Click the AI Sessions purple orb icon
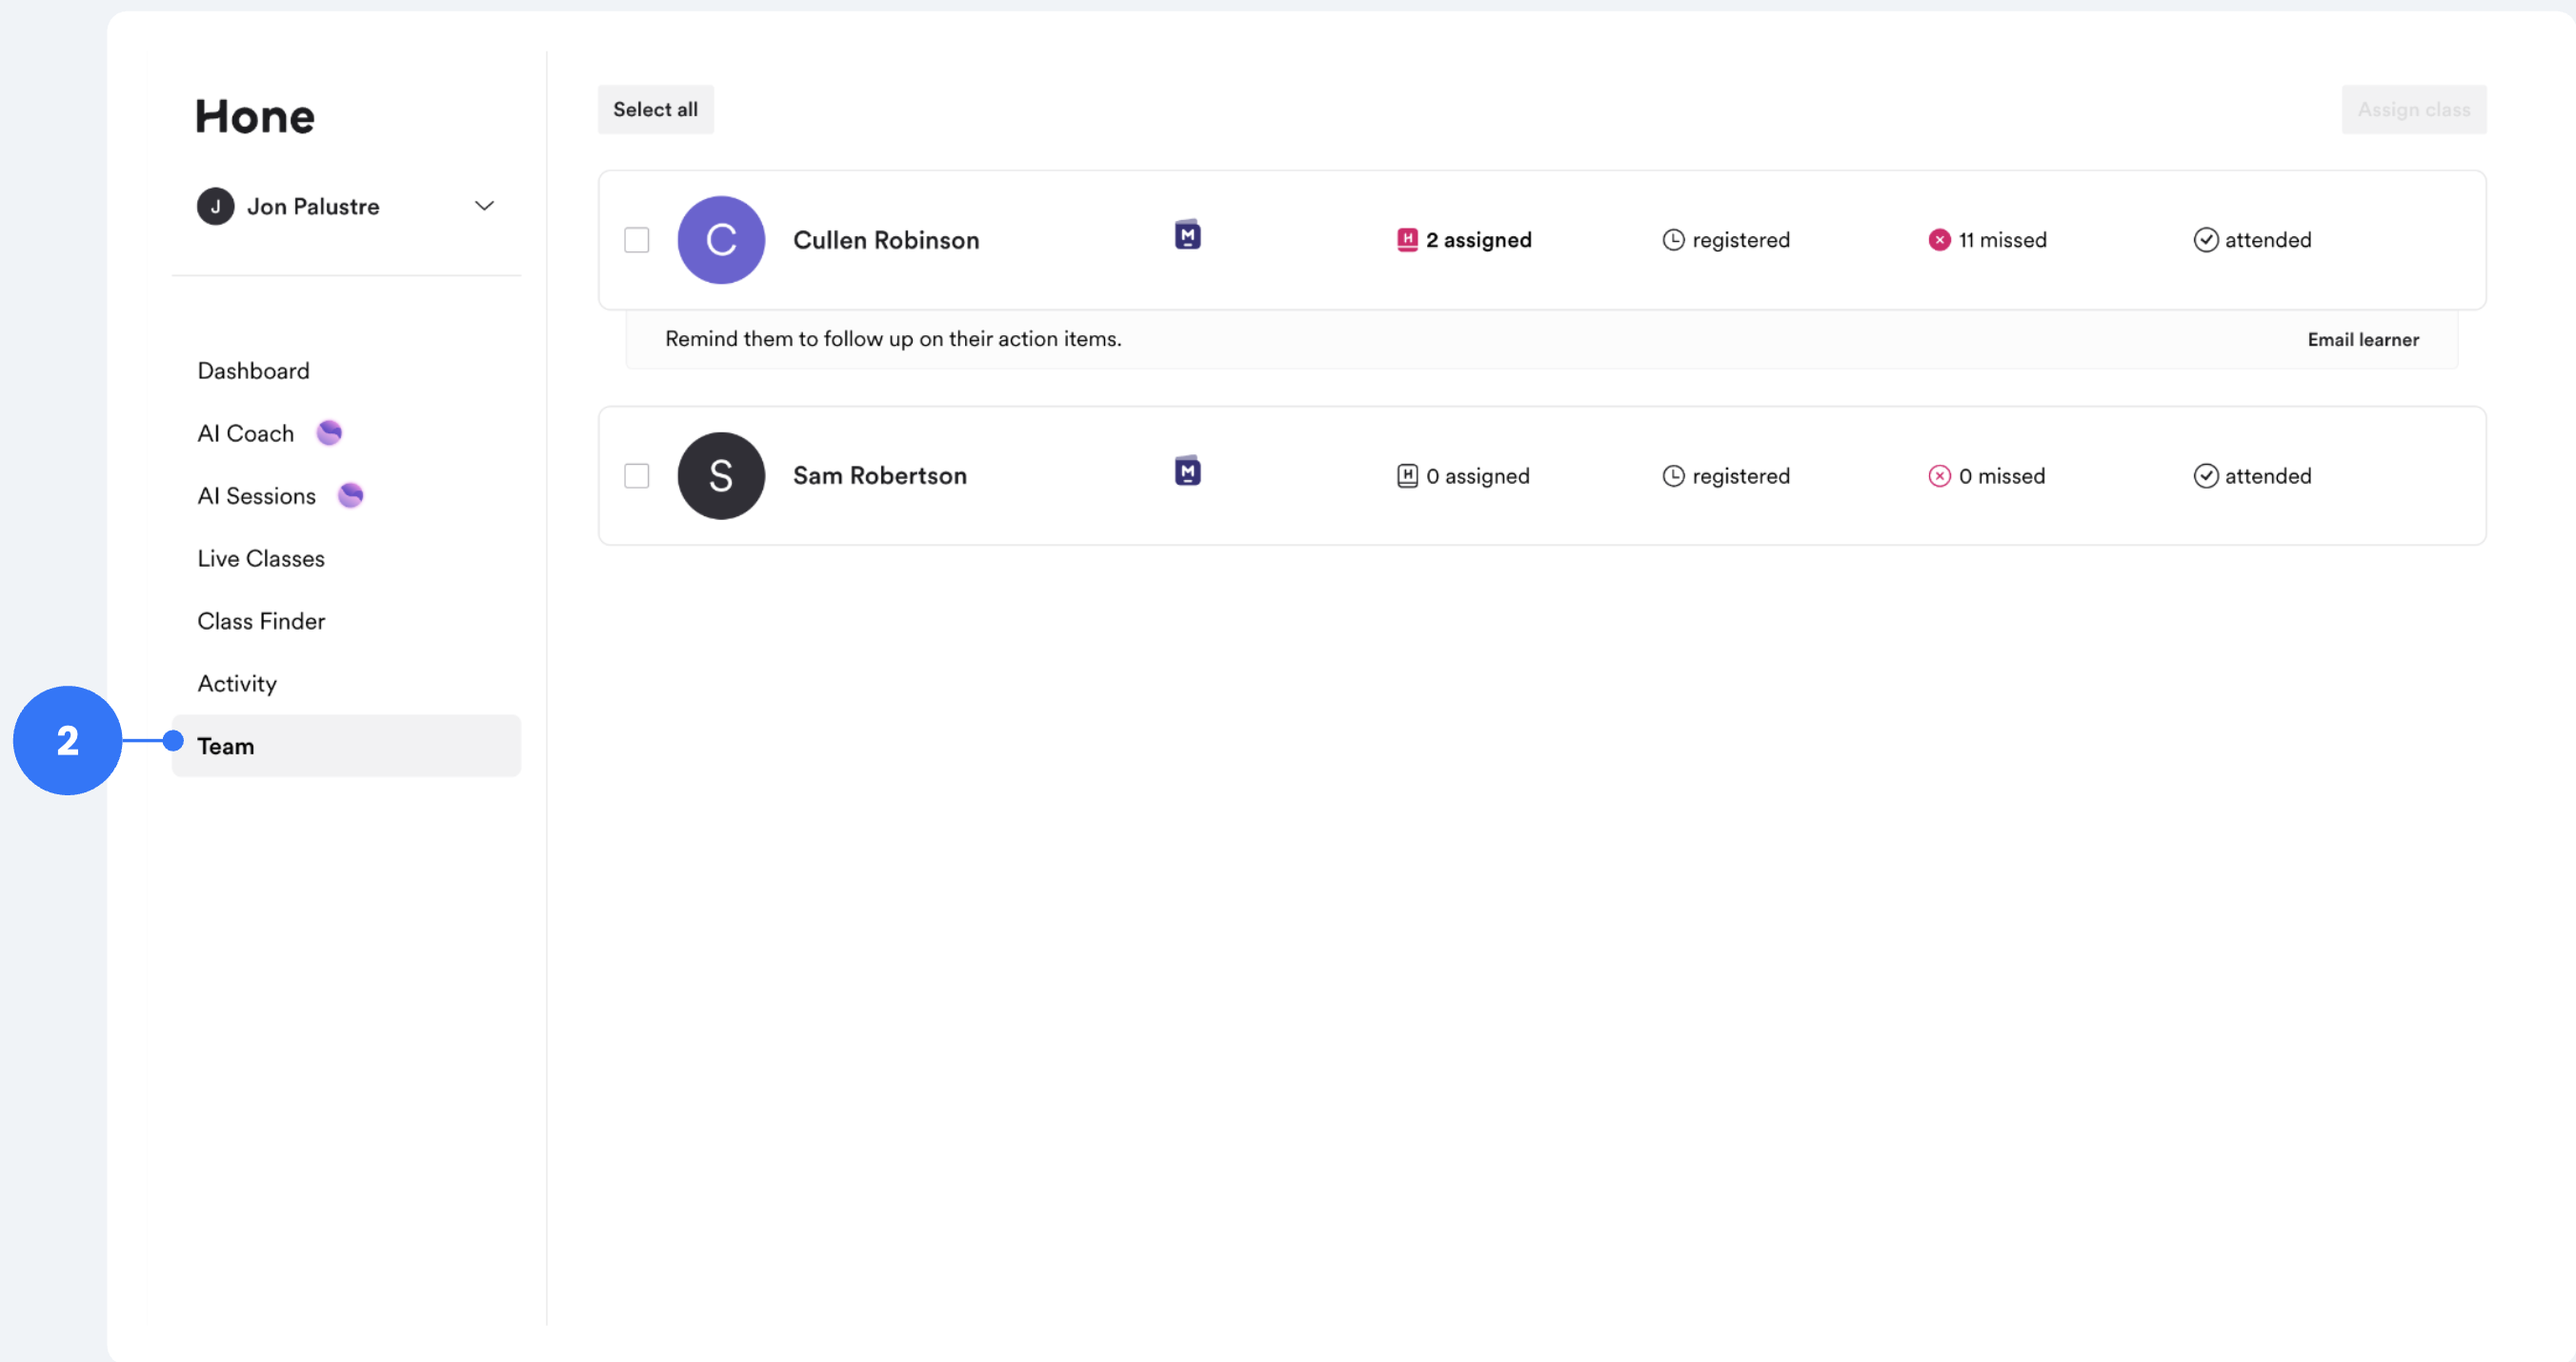This screenshot has width=2576, height=1362. [x=350, y=495]
